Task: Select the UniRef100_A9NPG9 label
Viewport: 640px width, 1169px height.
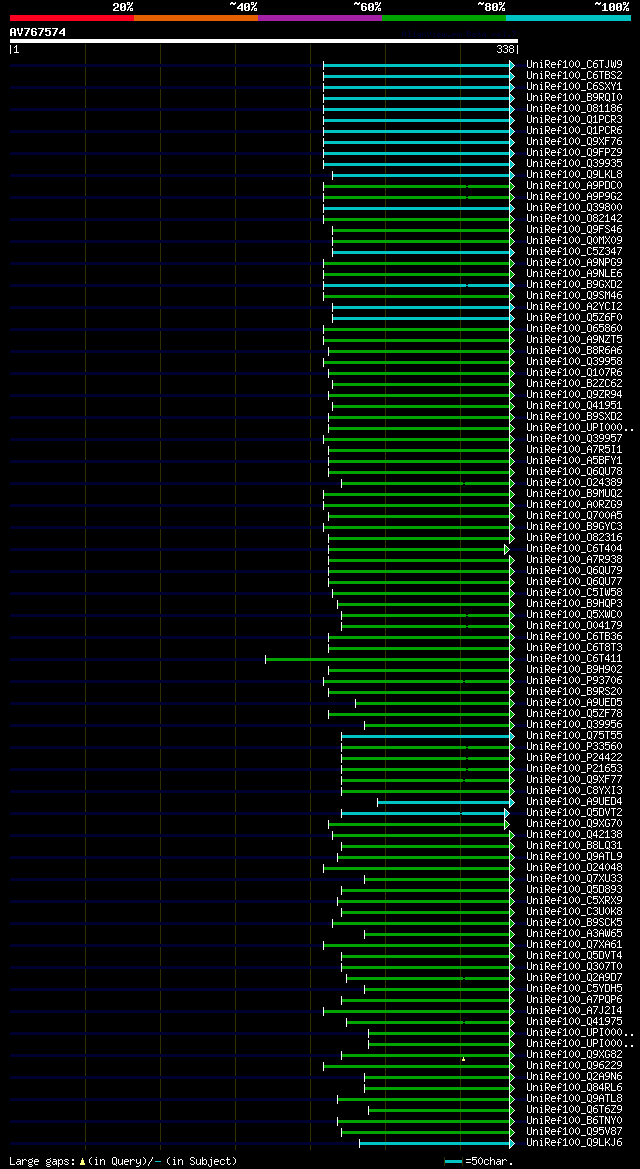Action: click(x=574, y=262)
